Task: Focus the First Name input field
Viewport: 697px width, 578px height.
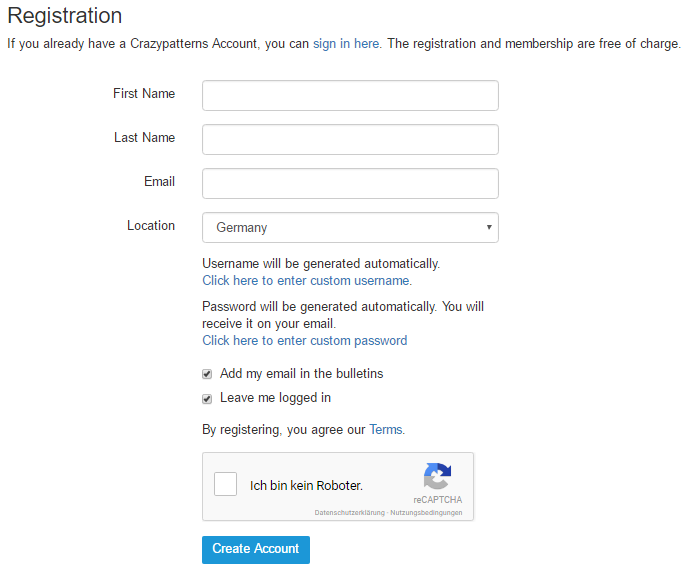Action: pyautogui.click(x=350, y=96)
